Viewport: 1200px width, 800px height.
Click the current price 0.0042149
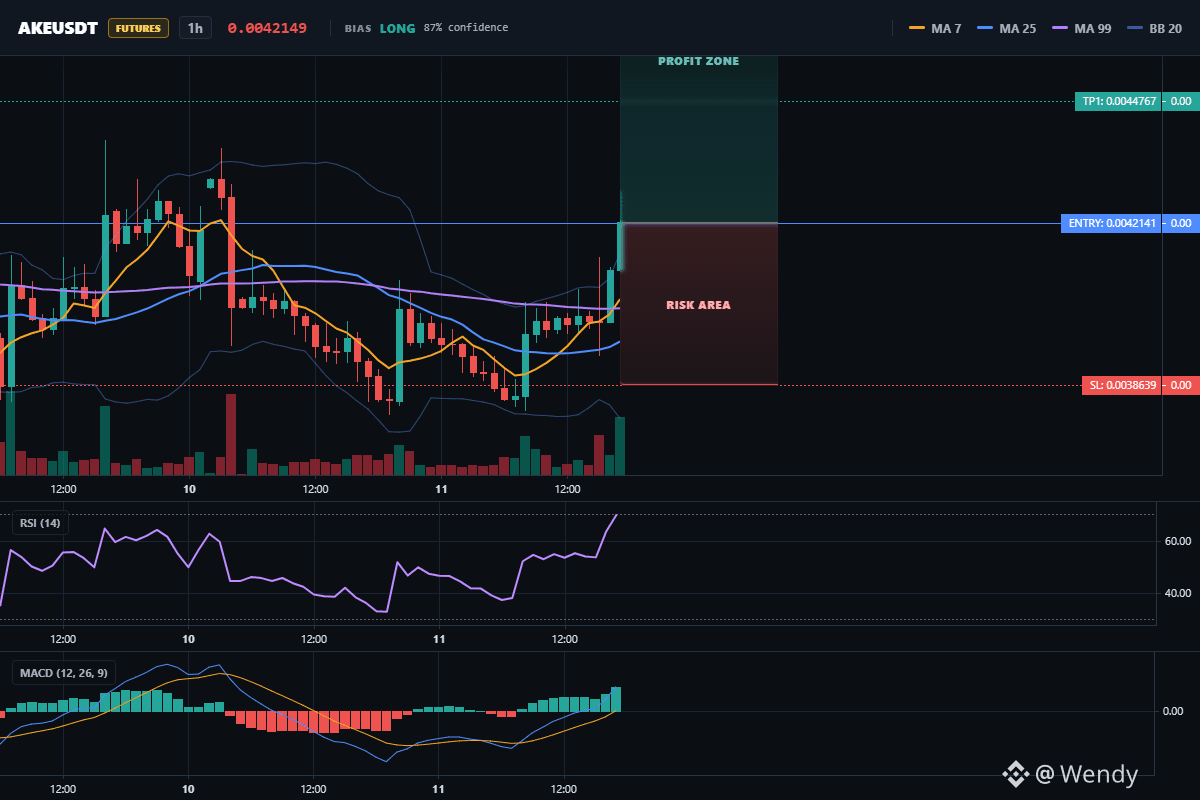[x=267, y=28]
